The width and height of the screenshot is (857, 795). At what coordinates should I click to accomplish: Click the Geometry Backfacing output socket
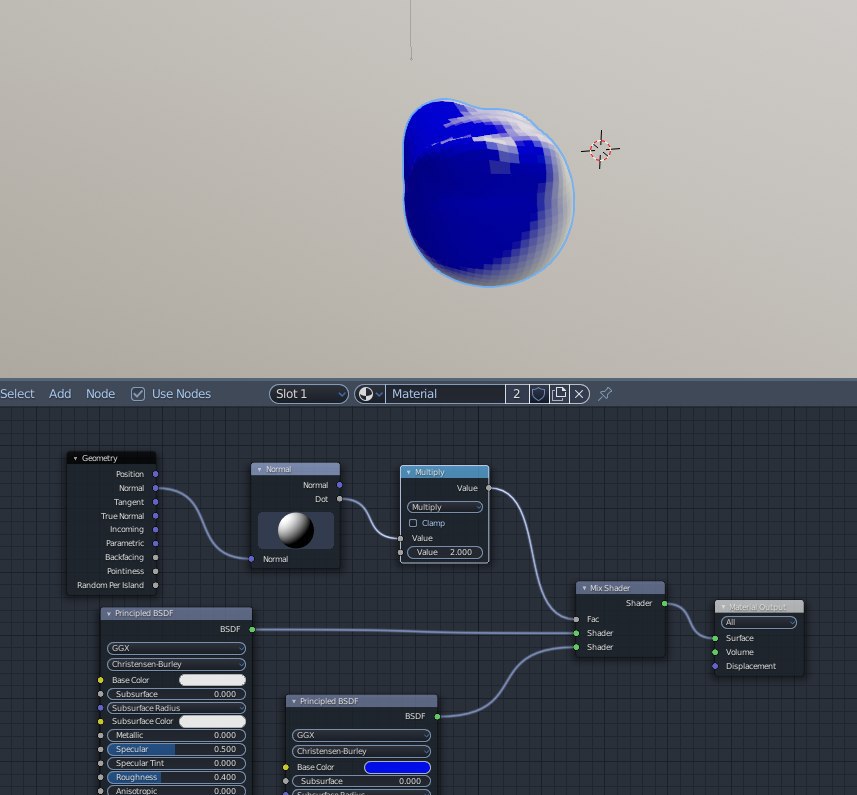point(156,557)
